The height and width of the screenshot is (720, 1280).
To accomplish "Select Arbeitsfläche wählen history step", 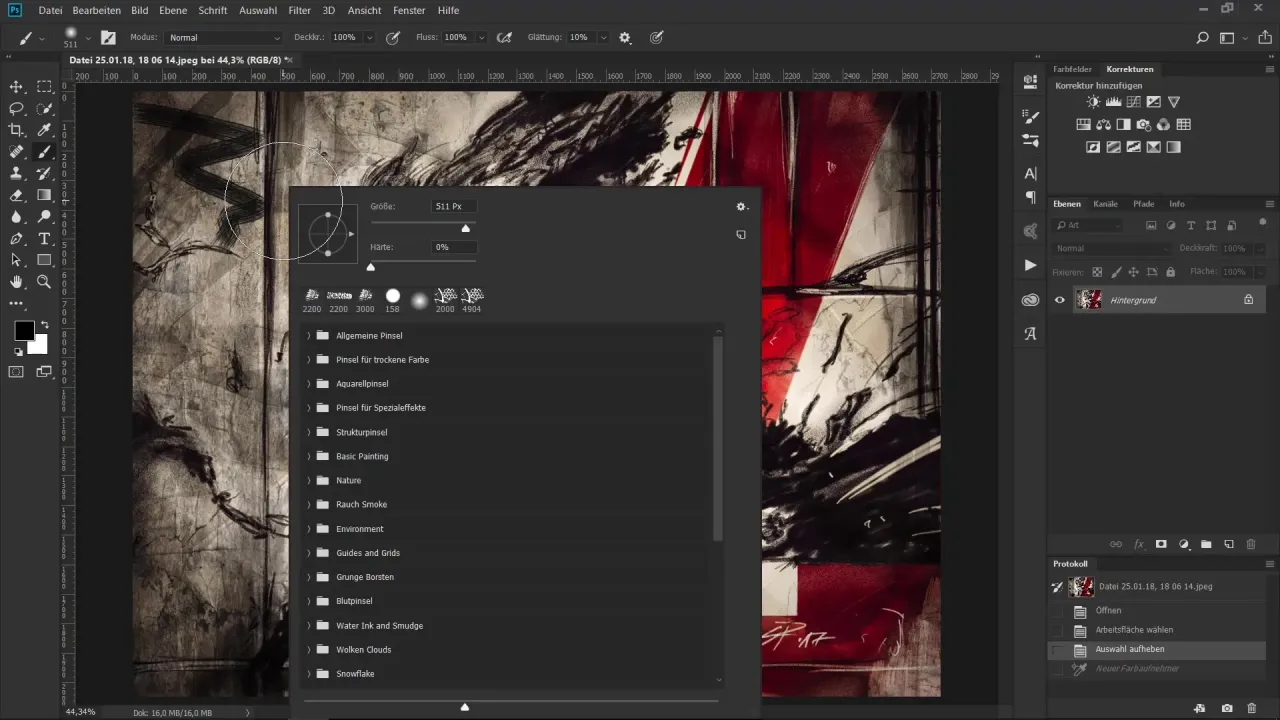I will pos(1134,630).
